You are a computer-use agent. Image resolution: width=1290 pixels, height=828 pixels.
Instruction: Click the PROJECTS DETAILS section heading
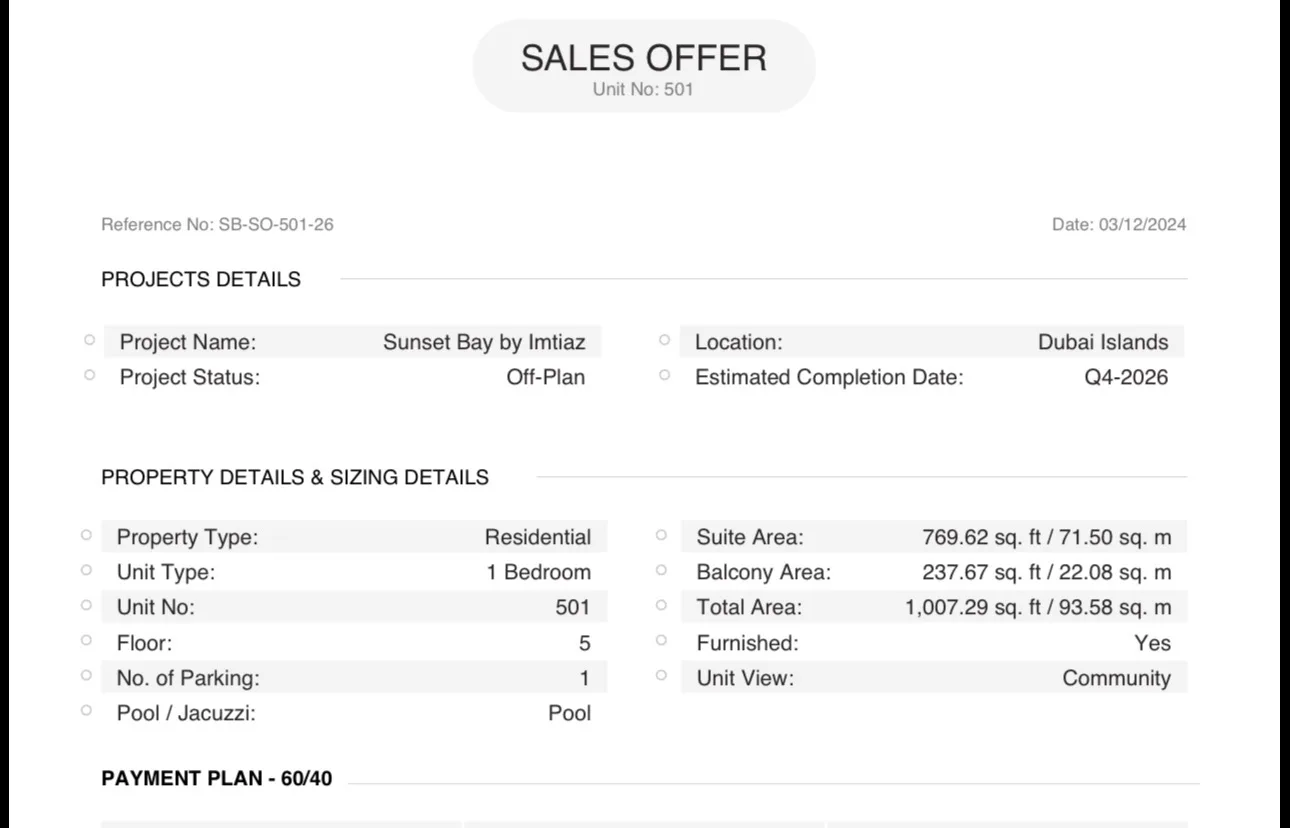(x=201, y=280)
